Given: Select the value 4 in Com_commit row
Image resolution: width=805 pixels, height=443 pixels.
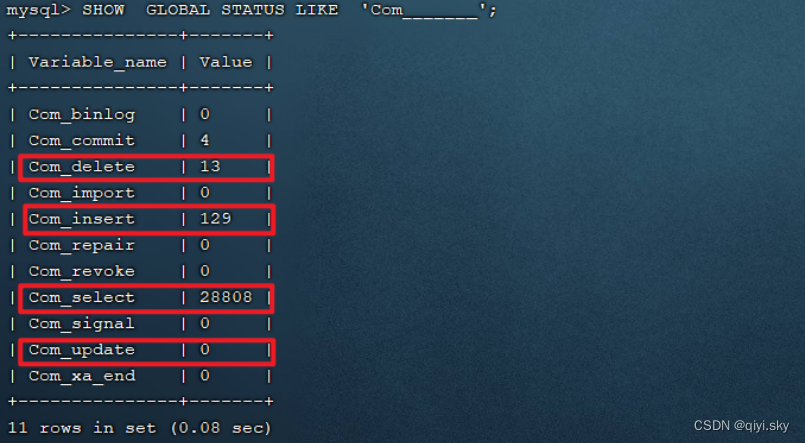Looking at the screenshot, I should [x=205, y=140].
